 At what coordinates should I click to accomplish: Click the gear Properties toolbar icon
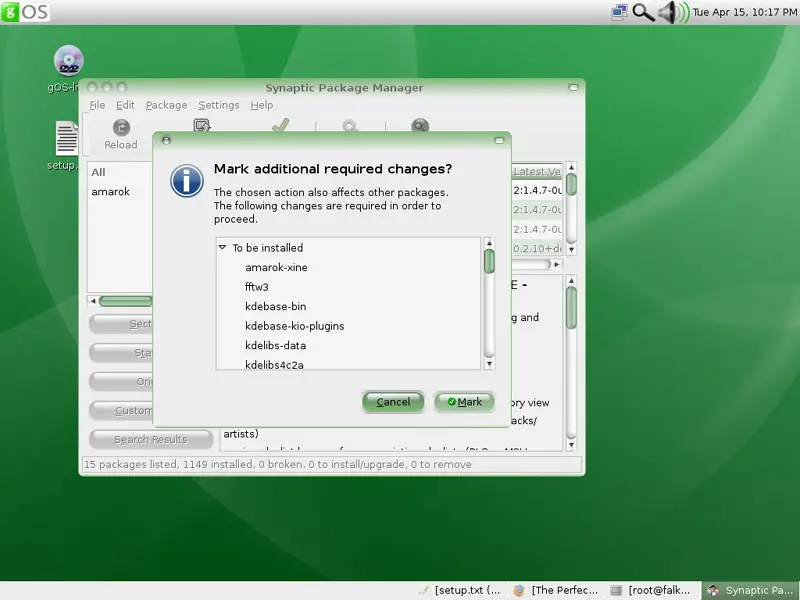pyautogui.click(x=349, y=126)
